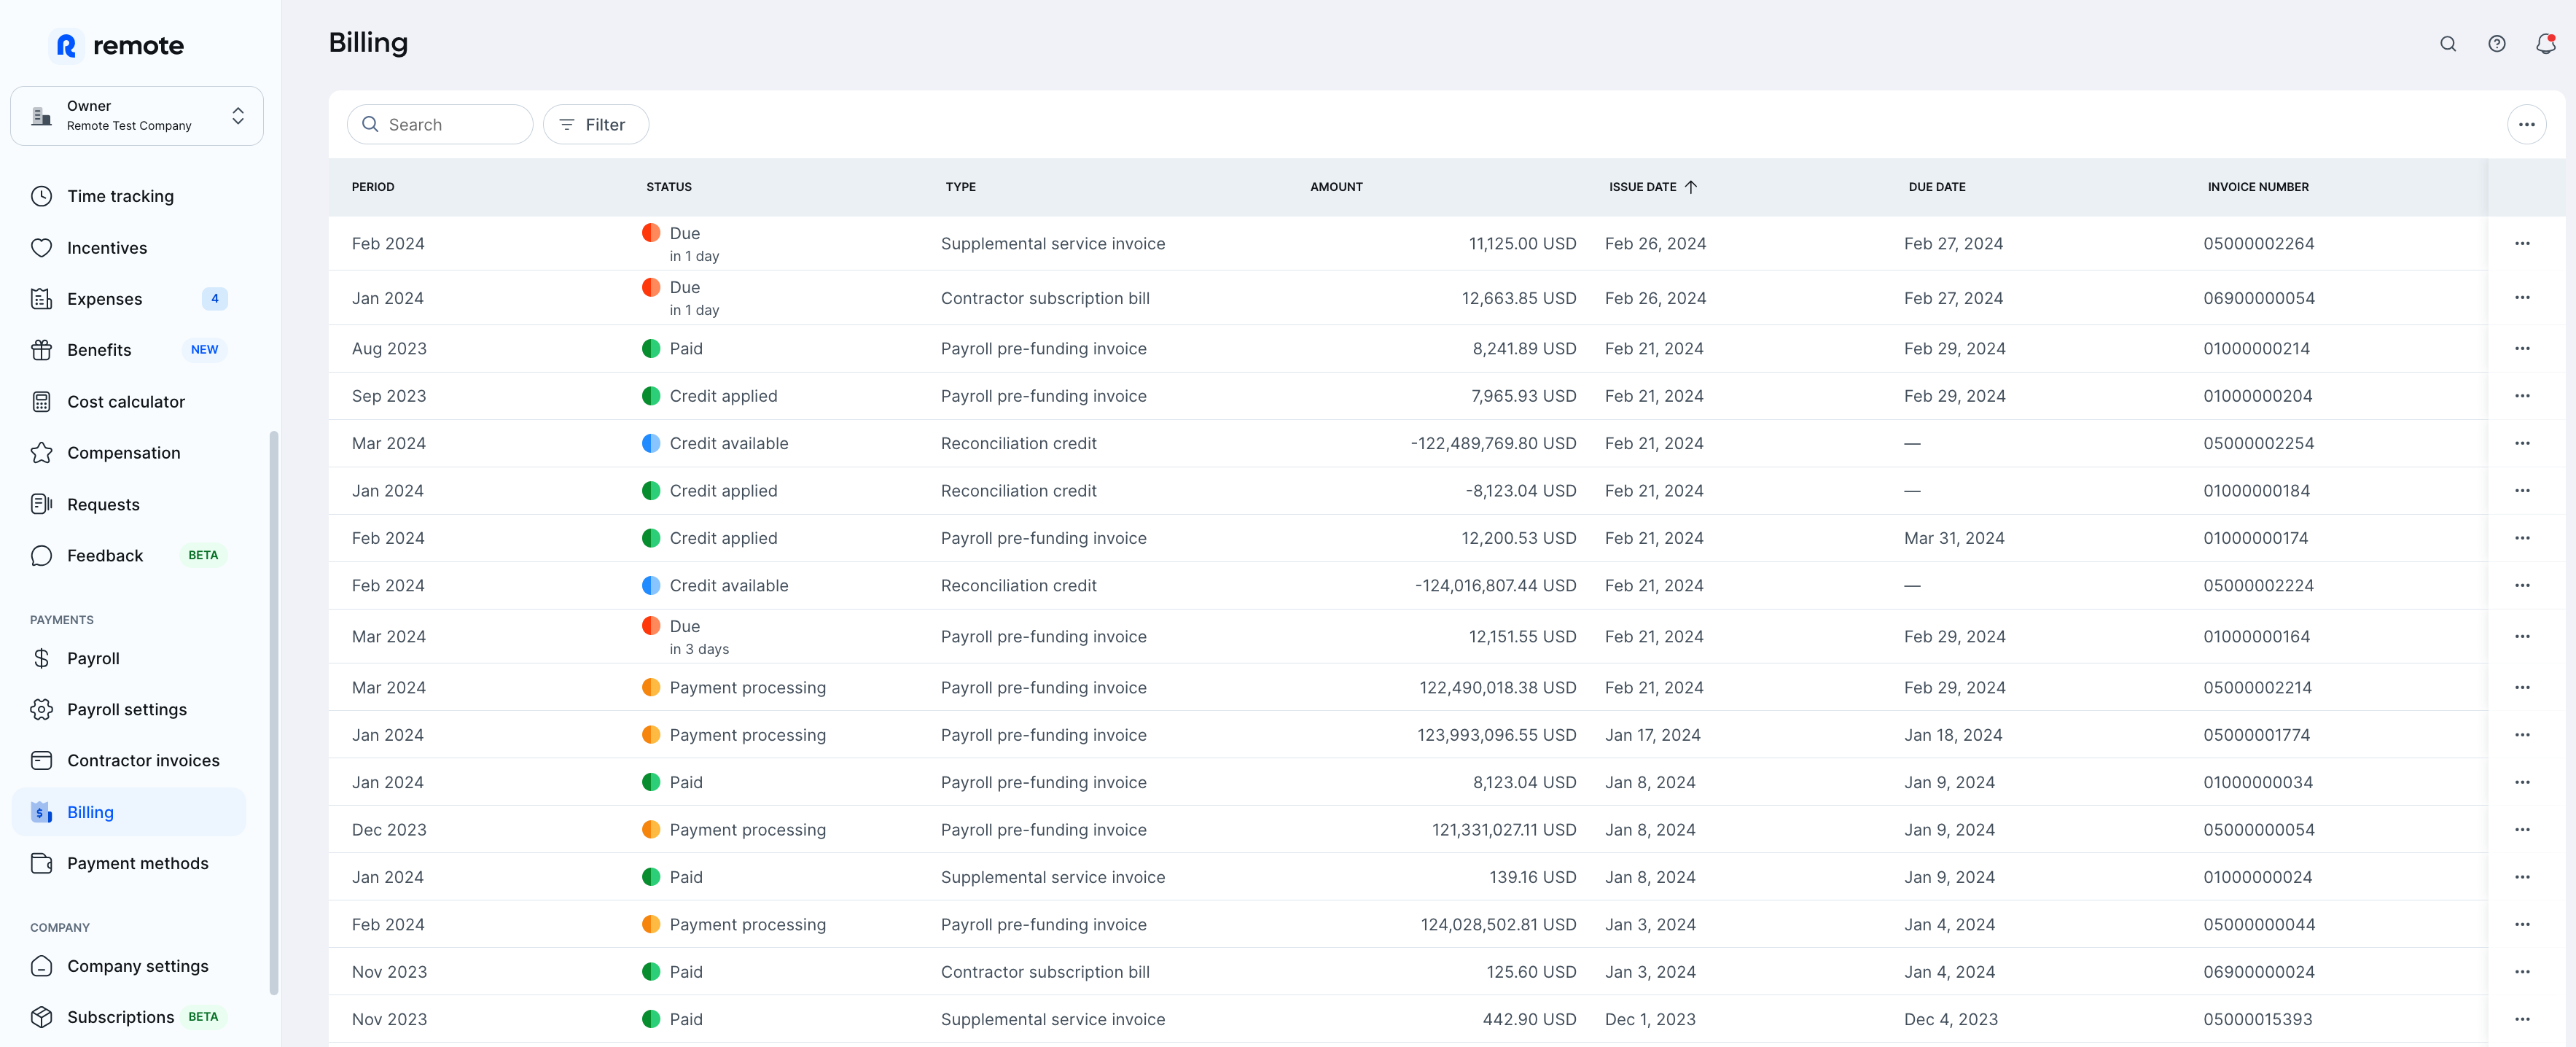
Task: Open the Filter button
Action: (595, 125)
